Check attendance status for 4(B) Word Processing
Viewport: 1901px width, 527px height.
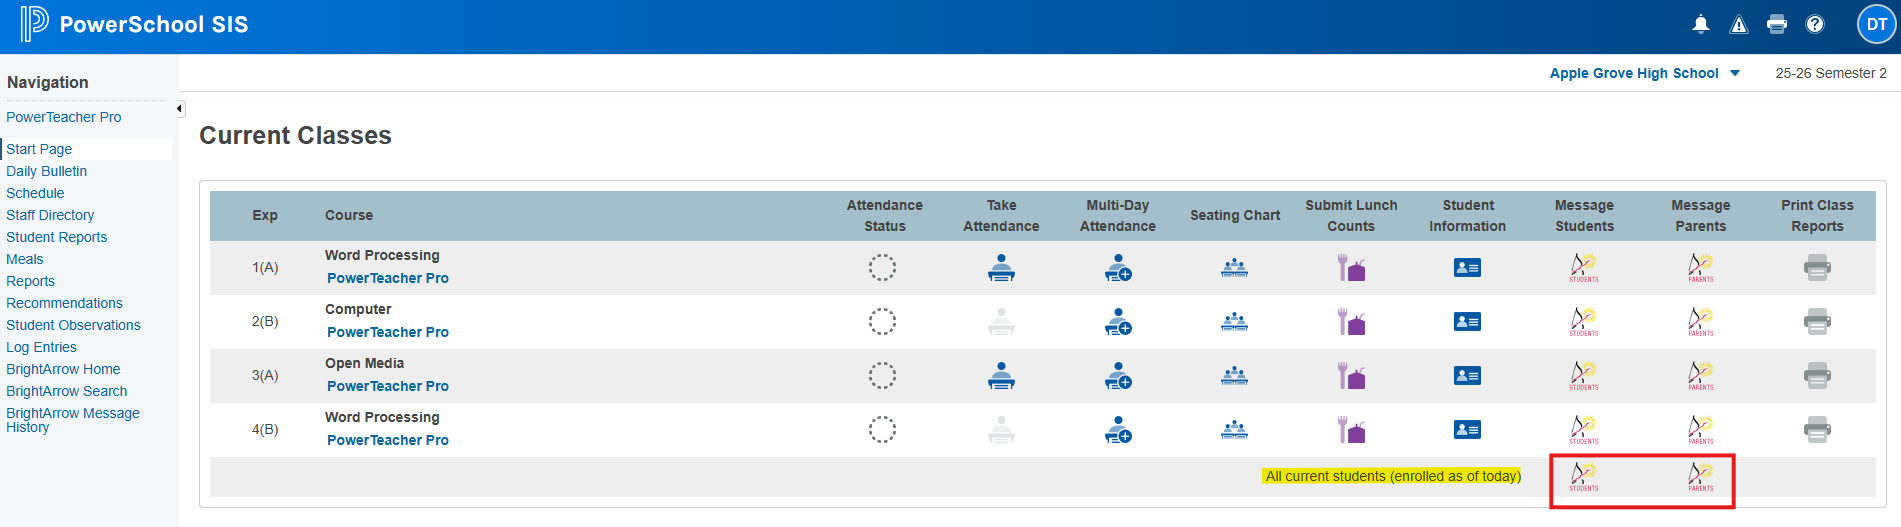pyautogui.click(x=882, y=430)
